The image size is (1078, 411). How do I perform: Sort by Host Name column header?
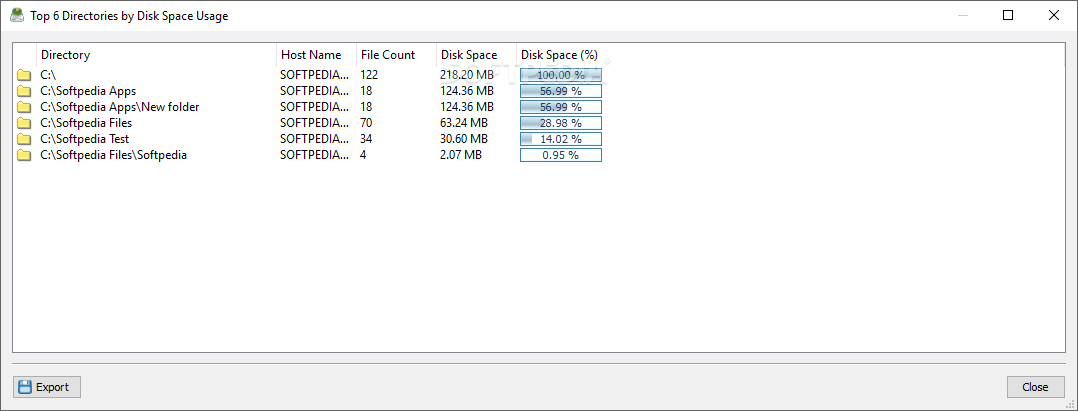tap(316, 55)
